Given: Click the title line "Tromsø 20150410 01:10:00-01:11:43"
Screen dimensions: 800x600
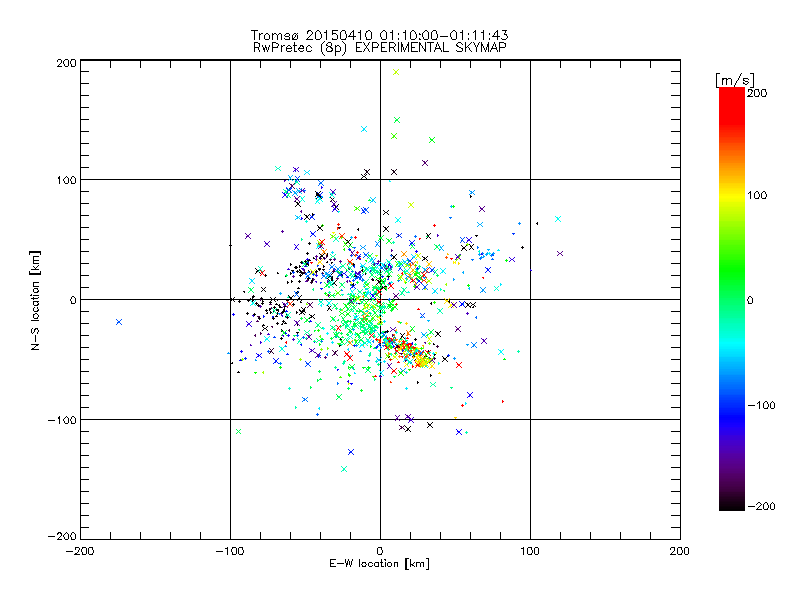Looking at the screenshot, I should click(x=379, y=35).
